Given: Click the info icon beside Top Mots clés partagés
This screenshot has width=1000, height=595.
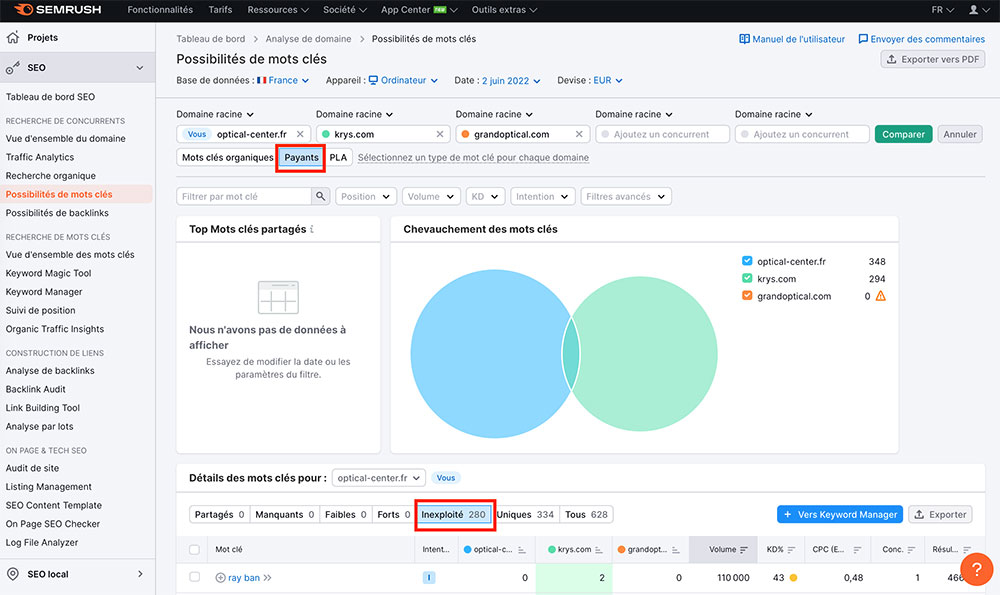Looking at the screenshot, I should (x=312, y=229).
